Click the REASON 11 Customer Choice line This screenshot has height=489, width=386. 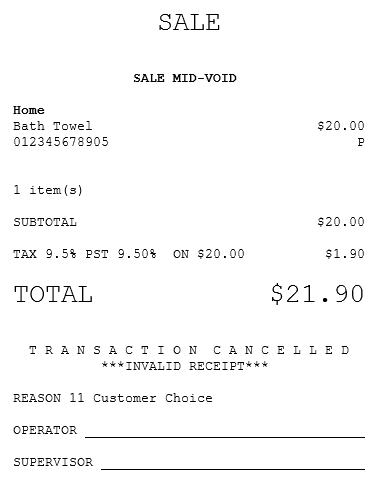(113, 398)
